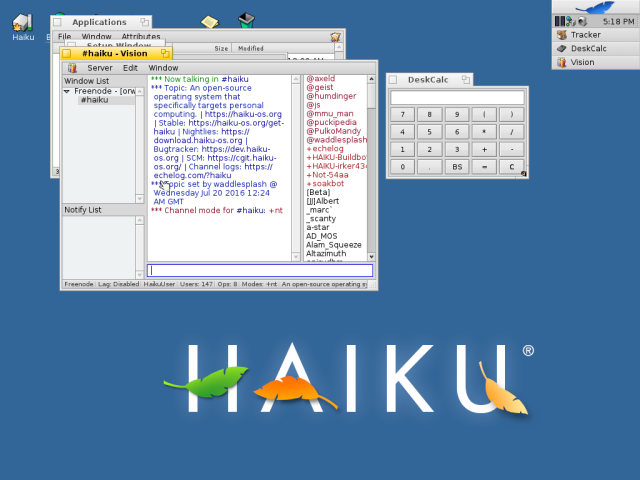Click Notify List scroll up arrow
The image size is (640, 480).
139,220
